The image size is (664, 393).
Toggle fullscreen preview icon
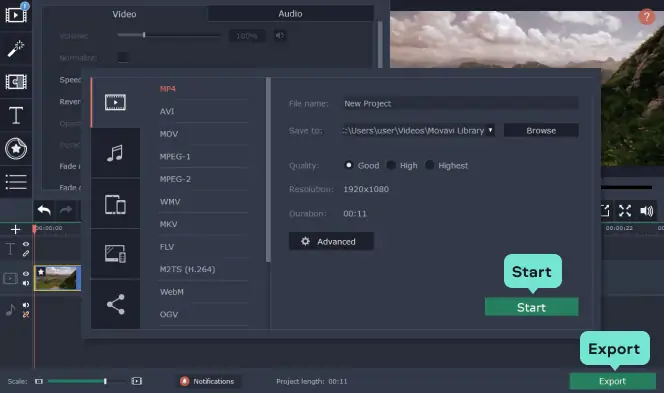point(625,210)
